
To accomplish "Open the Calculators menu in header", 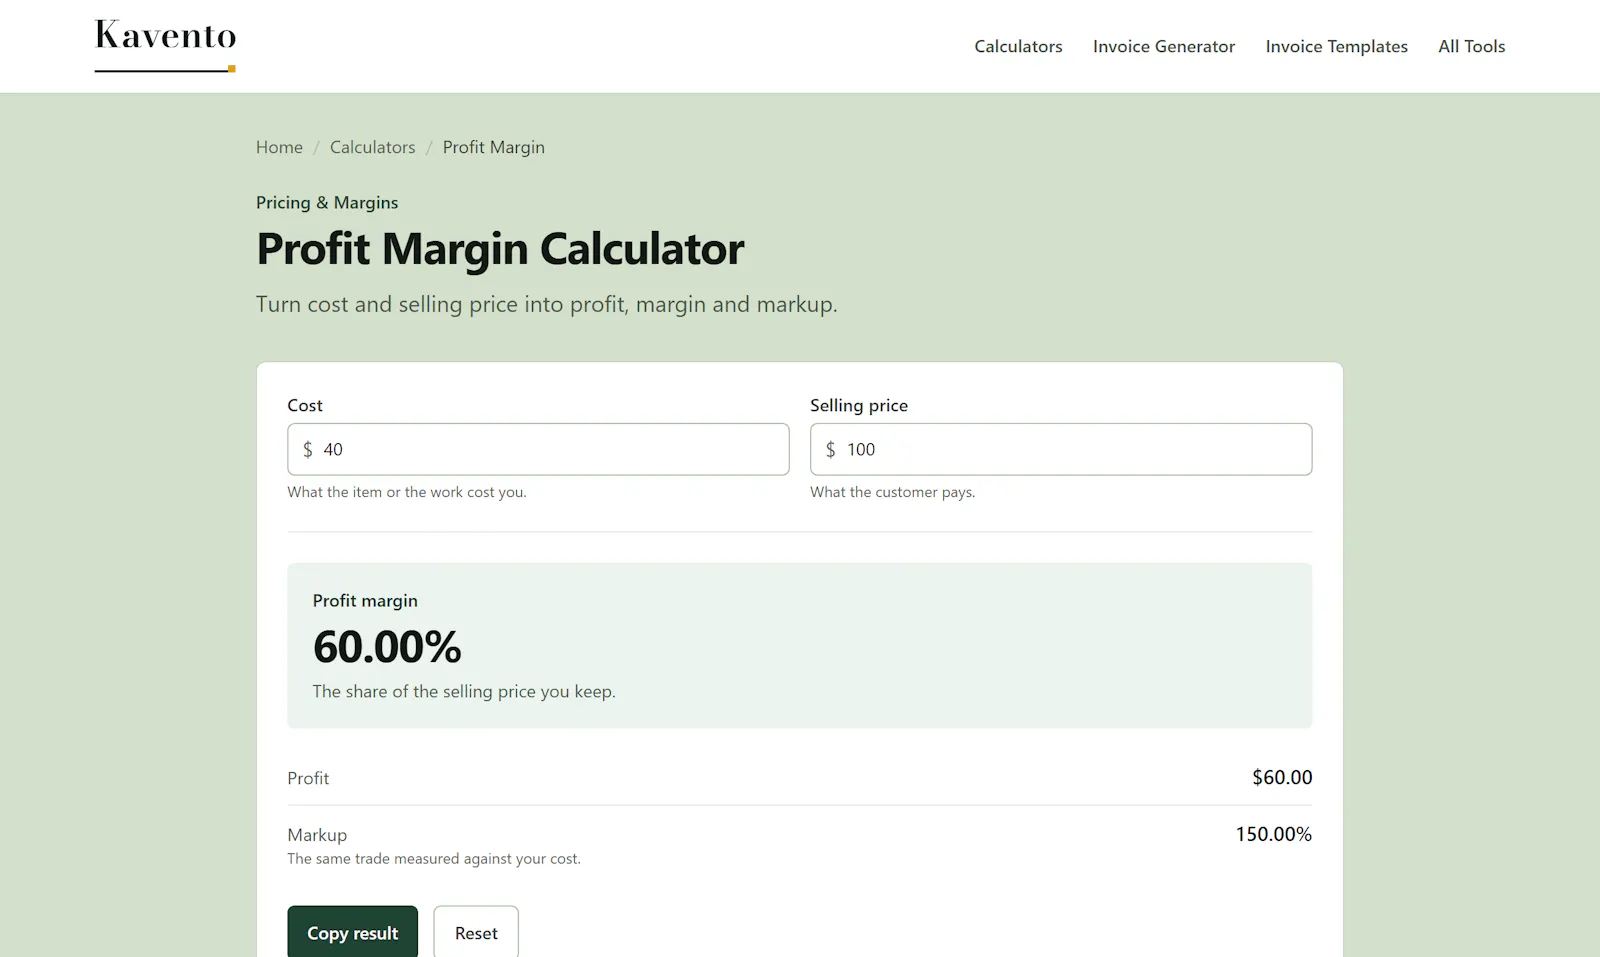I will [x=1018, y=47].
